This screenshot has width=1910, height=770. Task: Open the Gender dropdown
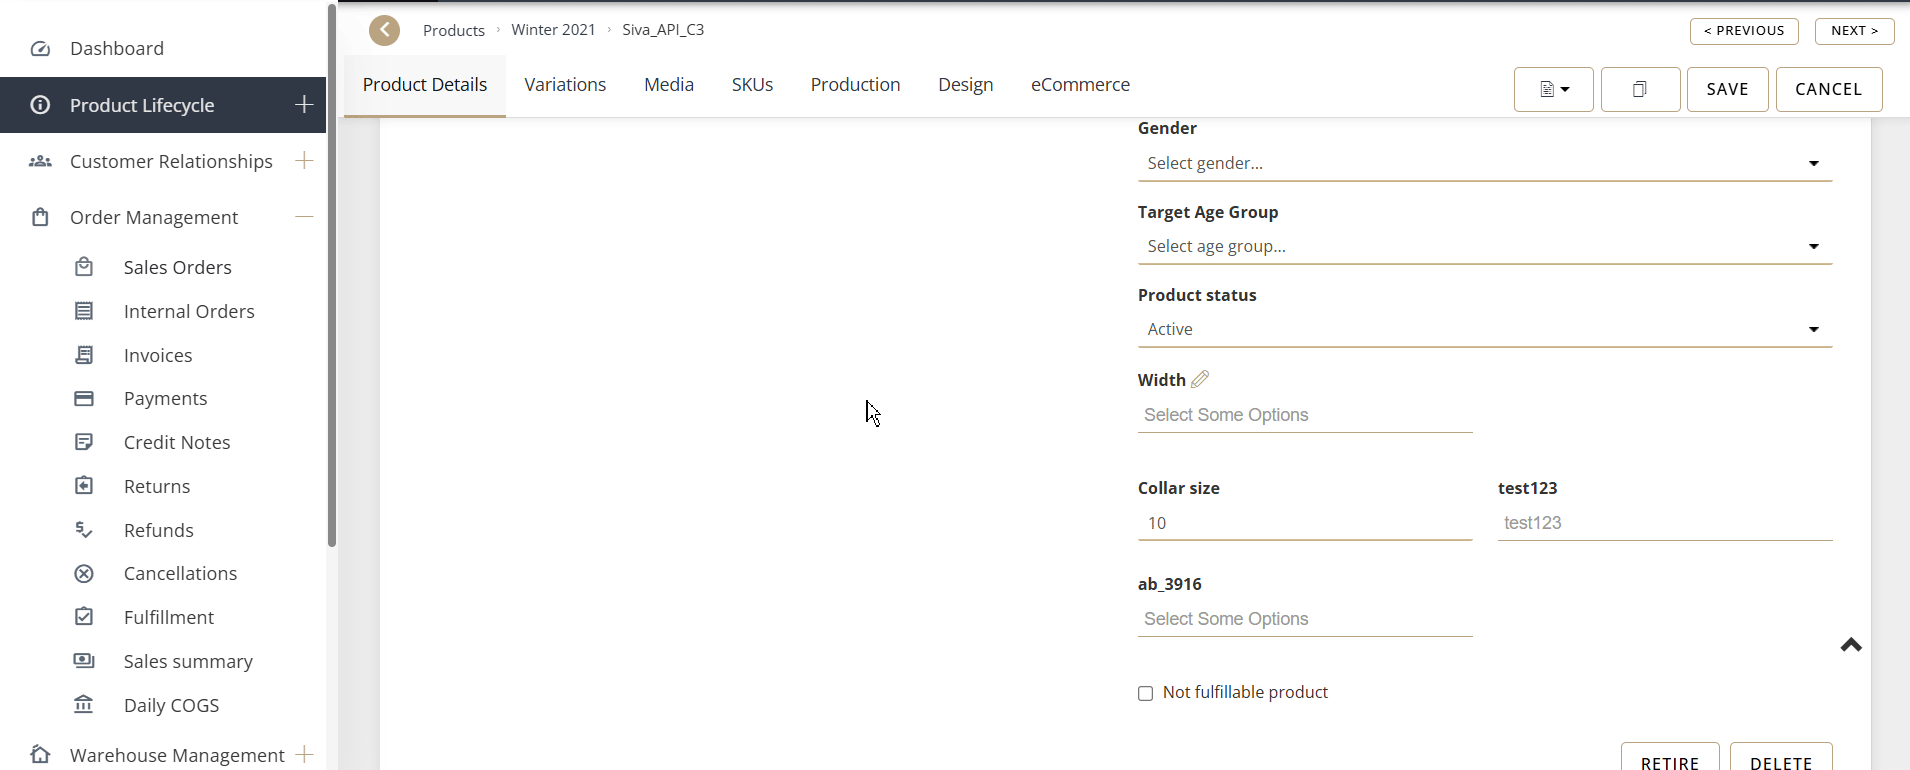tap(1484, 163)
